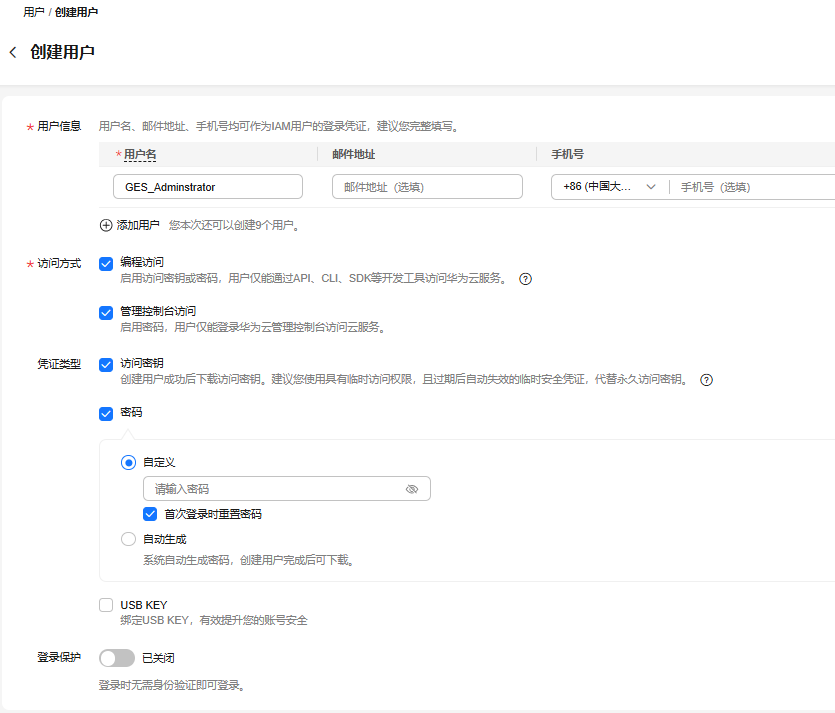The width and height of the screenshot is (835, 713).
Task: Click the 邮件地址 input field
Action: [427, 187]
